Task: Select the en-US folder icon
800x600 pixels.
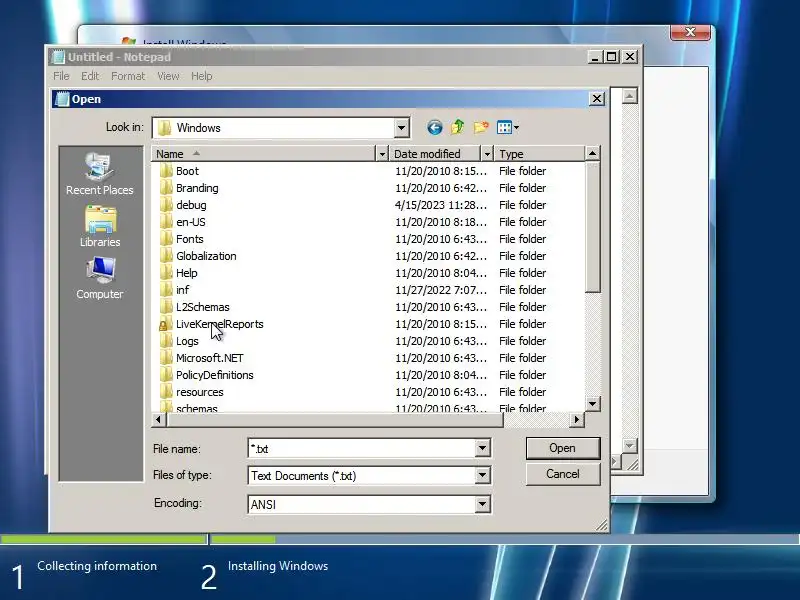Action: [165, 222]
